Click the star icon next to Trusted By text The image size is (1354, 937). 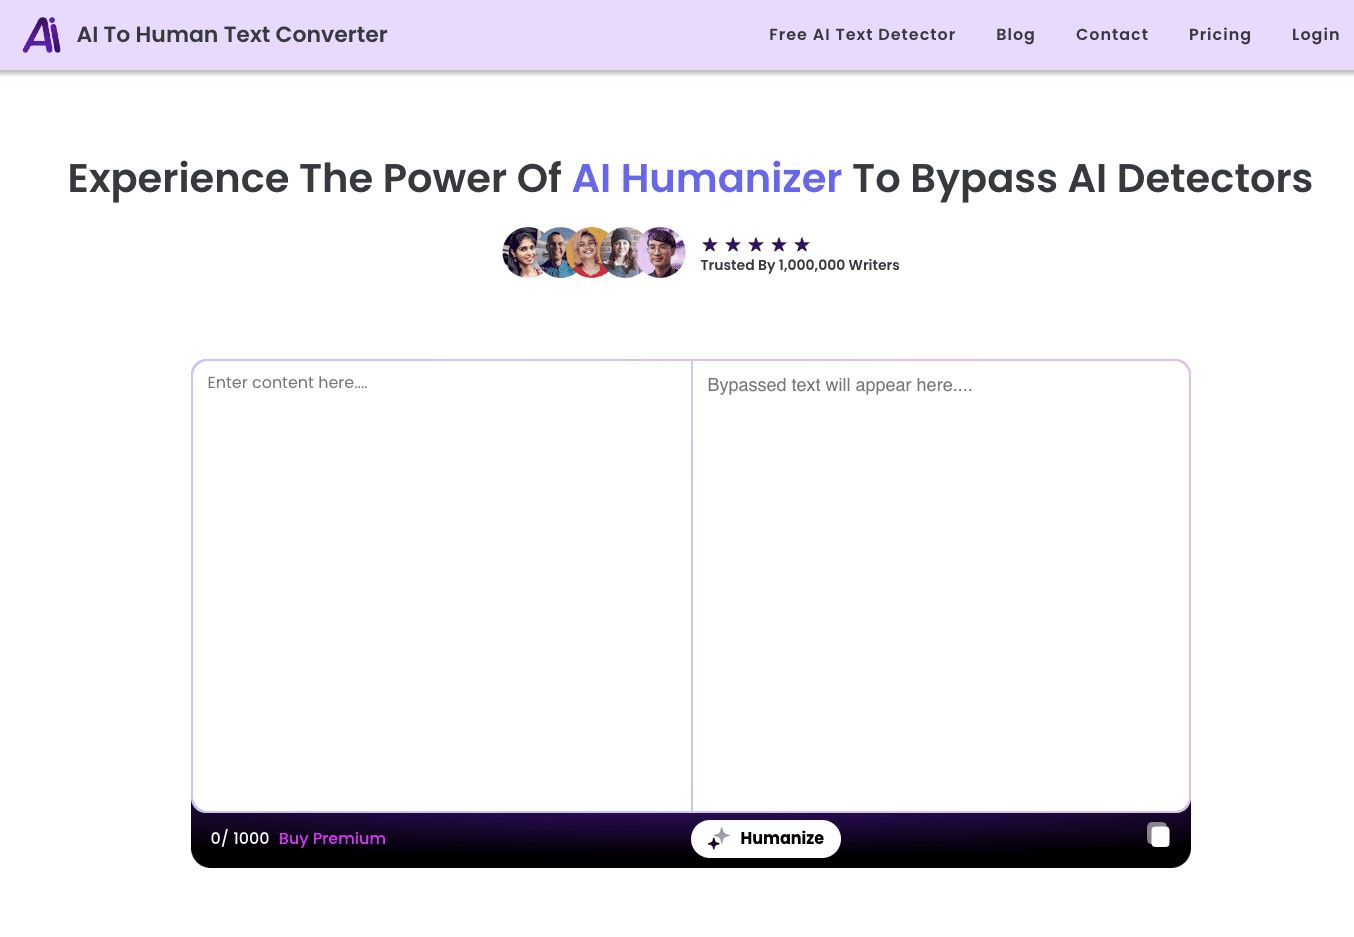709,244
